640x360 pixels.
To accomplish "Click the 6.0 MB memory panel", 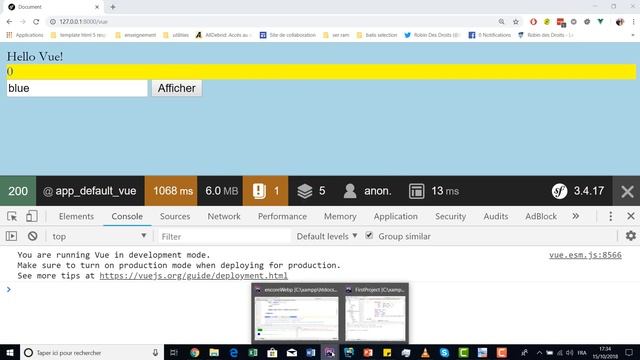I will (220, 191).
